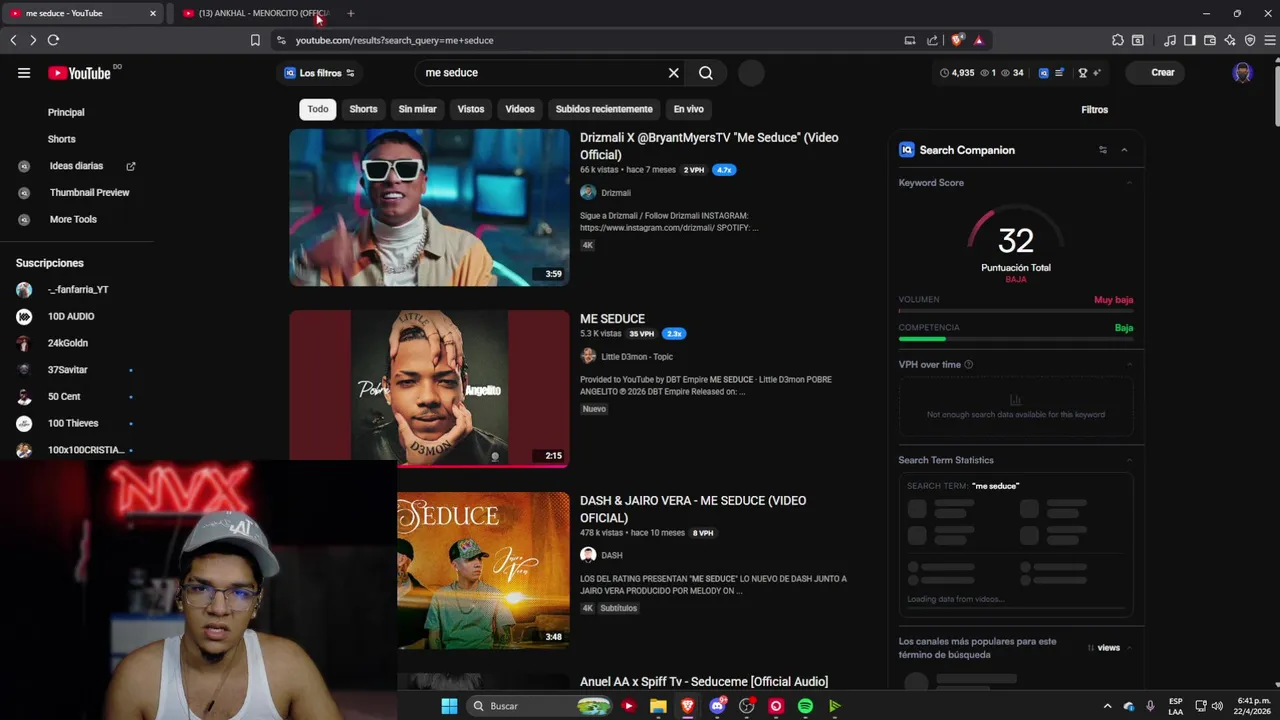The width and height of the screenshot is (1280, 720).
Task: Open Leo AI sparkle icon in toolbar
Action: click(x=1230, y=40)
